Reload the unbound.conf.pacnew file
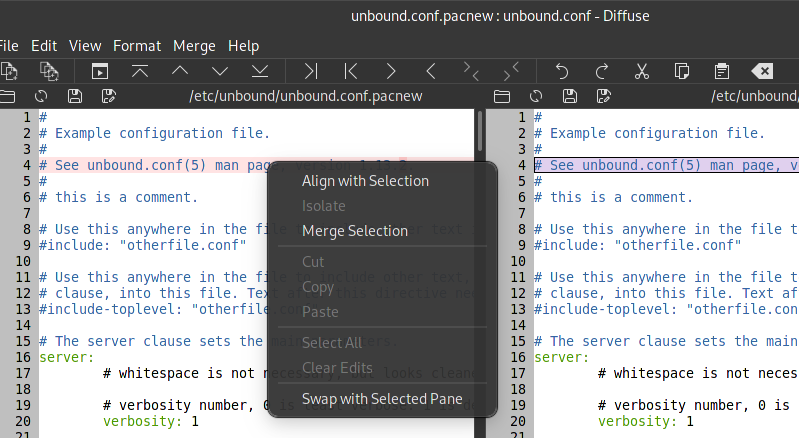The image size is (799, 438). coord(41,96)
